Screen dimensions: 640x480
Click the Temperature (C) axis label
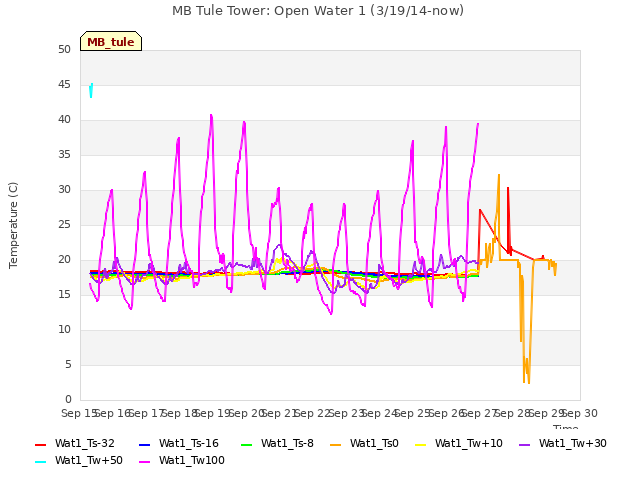pyautogui.click(x=13, y=225)
